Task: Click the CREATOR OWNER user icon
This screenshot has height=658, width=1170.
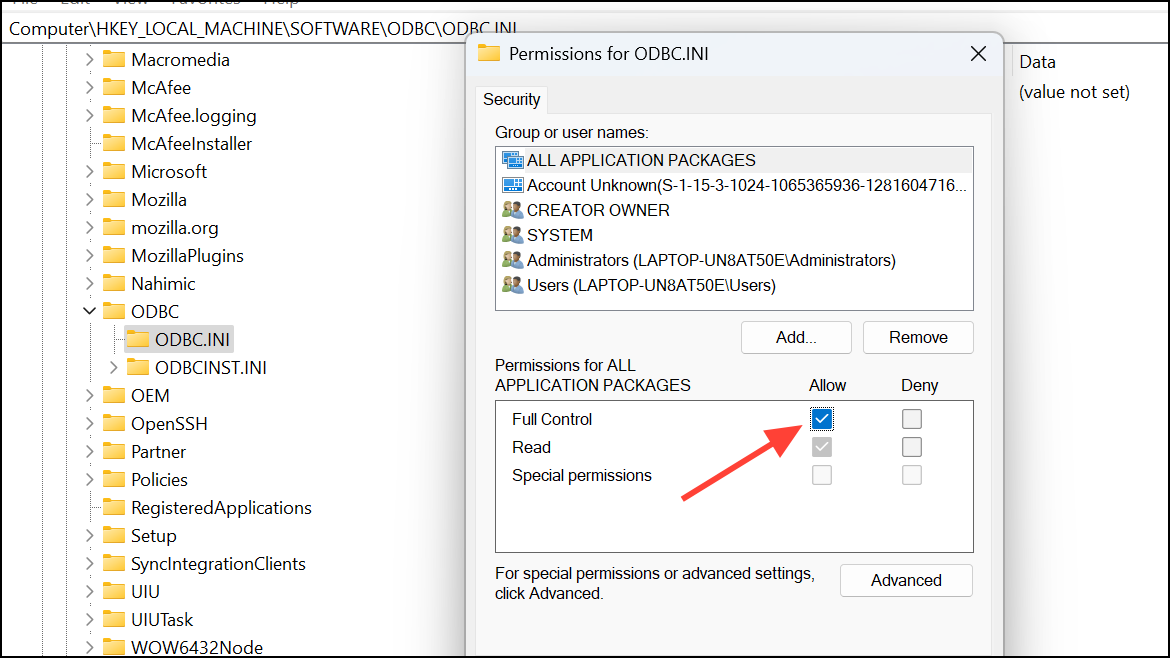Action: pos(512,209)
